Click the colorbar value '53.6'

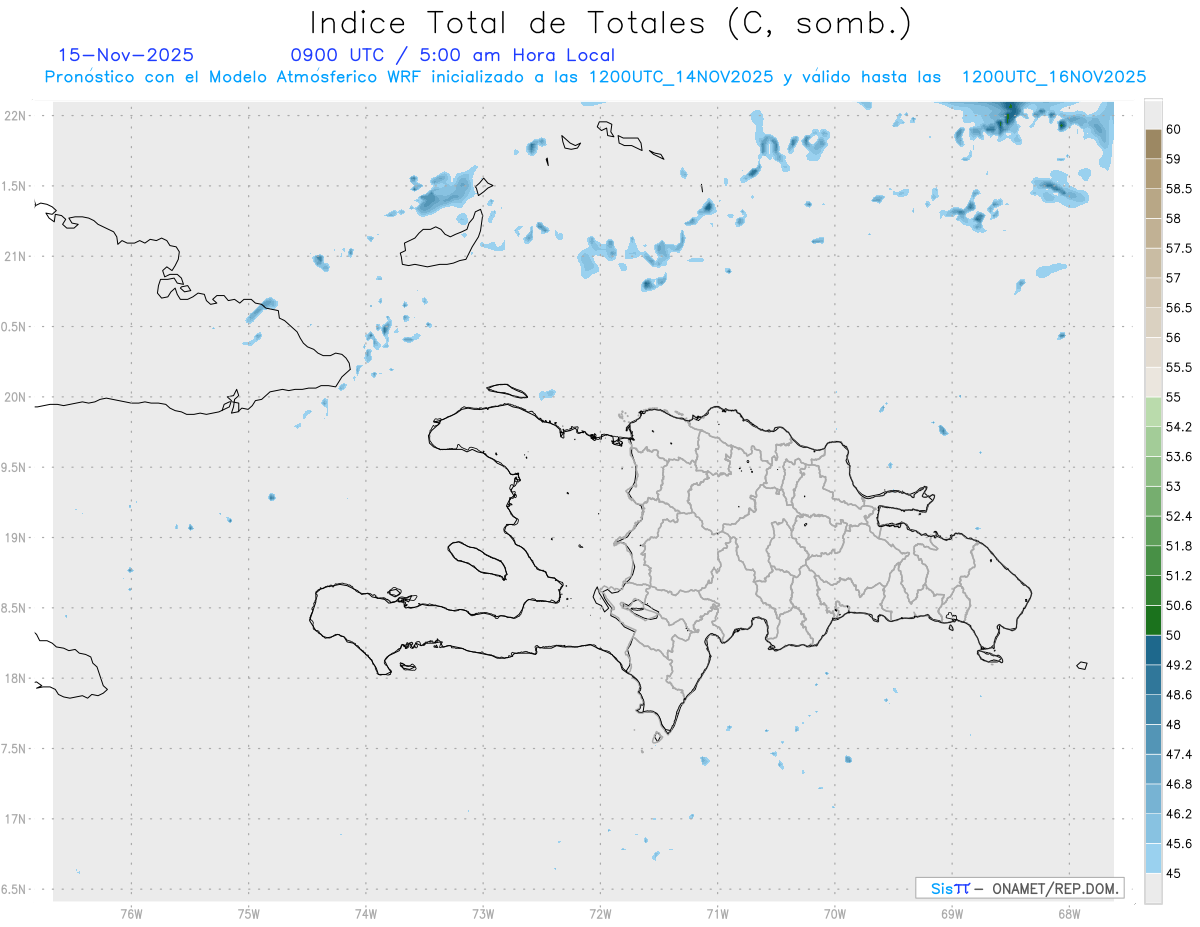coord(1178,457)
